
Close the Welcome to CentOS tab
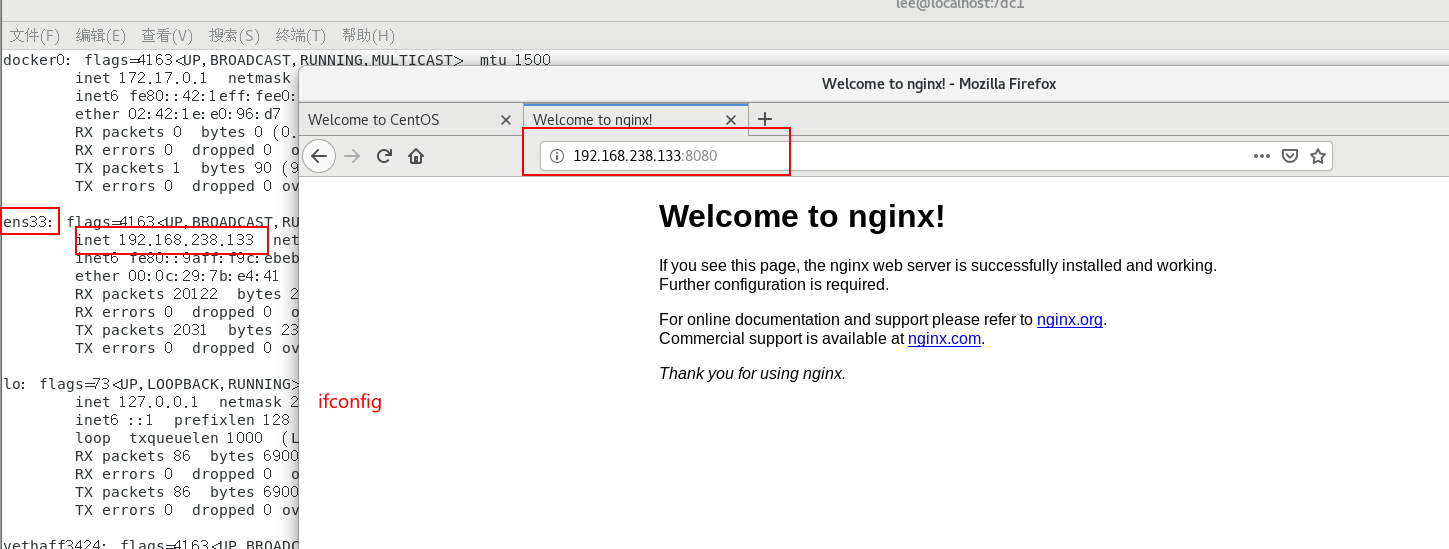coord(506,120)
